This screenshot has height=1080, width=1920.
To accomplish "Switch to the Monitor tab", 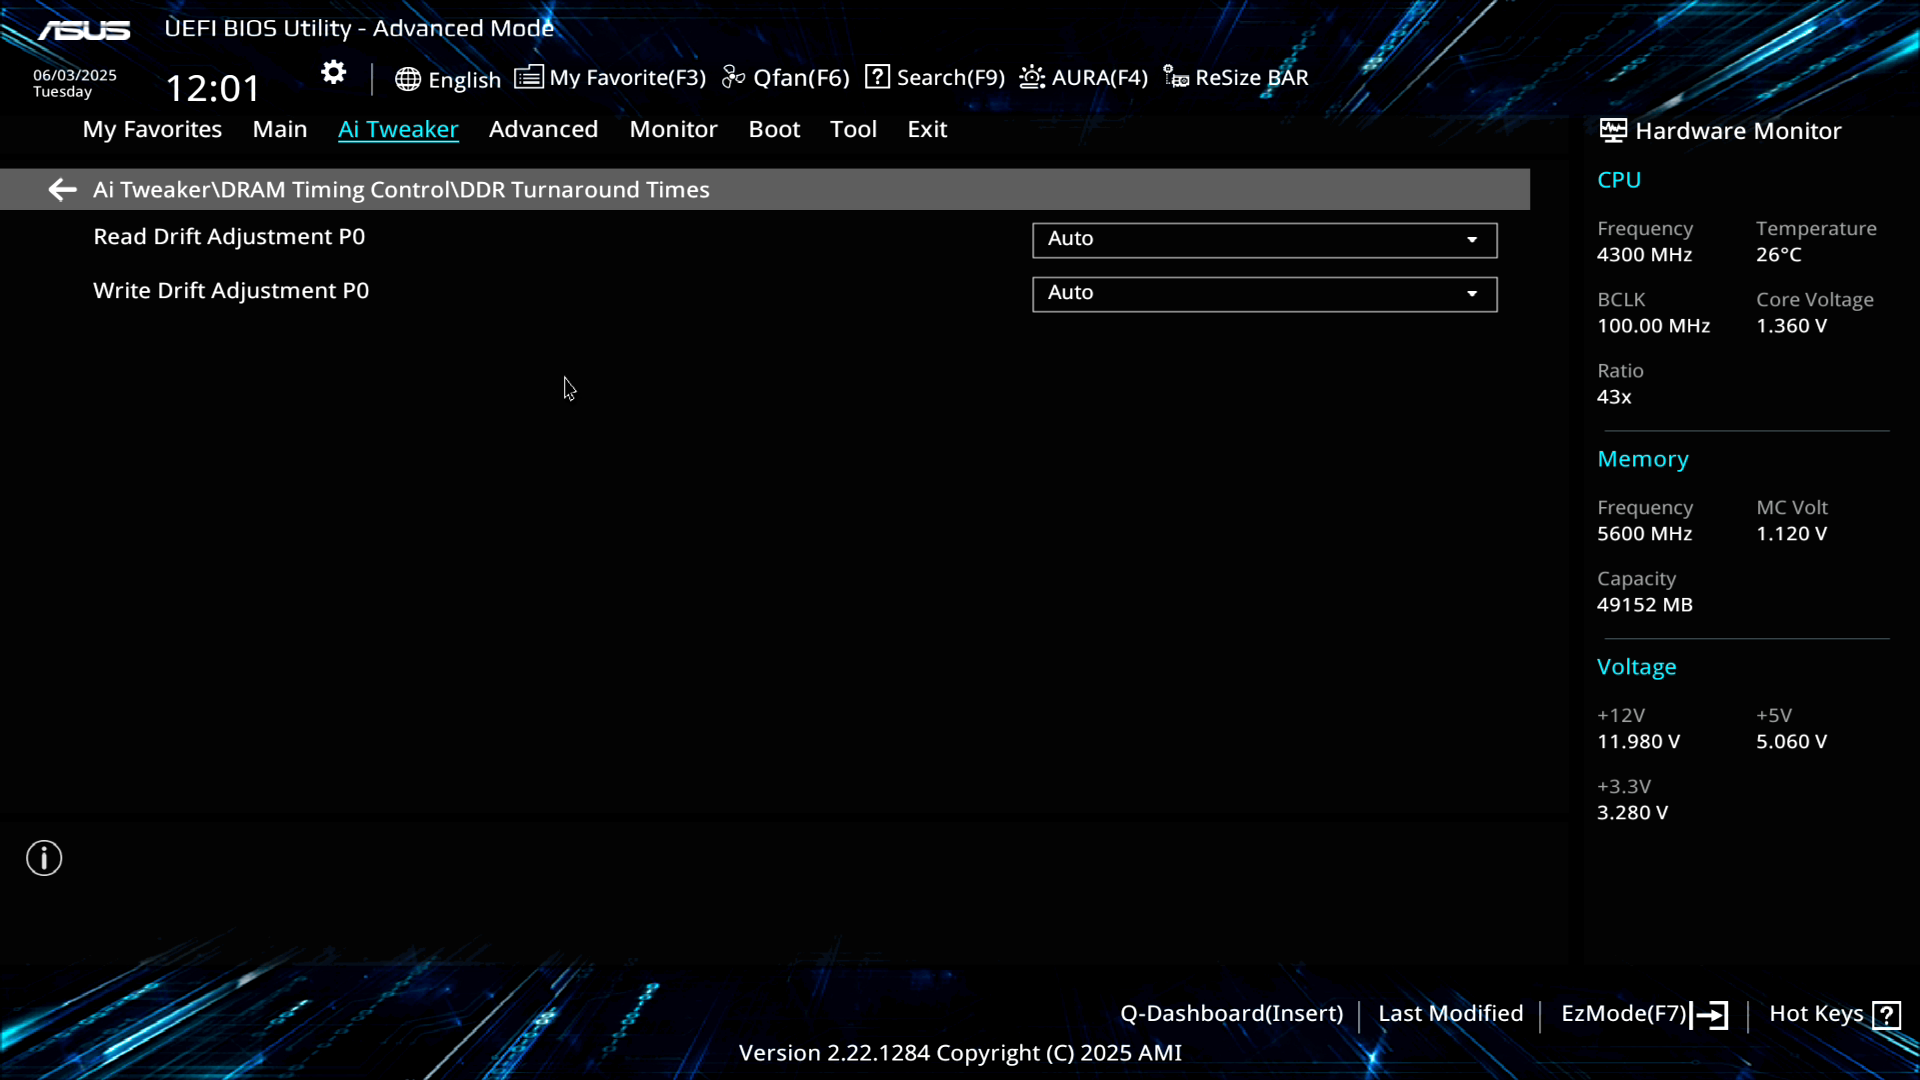I will (673, 129).
